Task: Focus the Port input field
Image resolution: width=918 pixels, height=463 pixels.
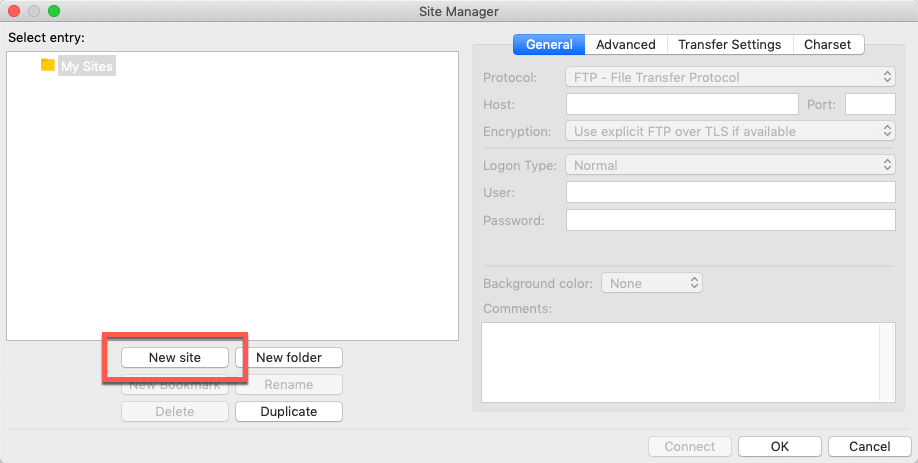Action: 870,104
